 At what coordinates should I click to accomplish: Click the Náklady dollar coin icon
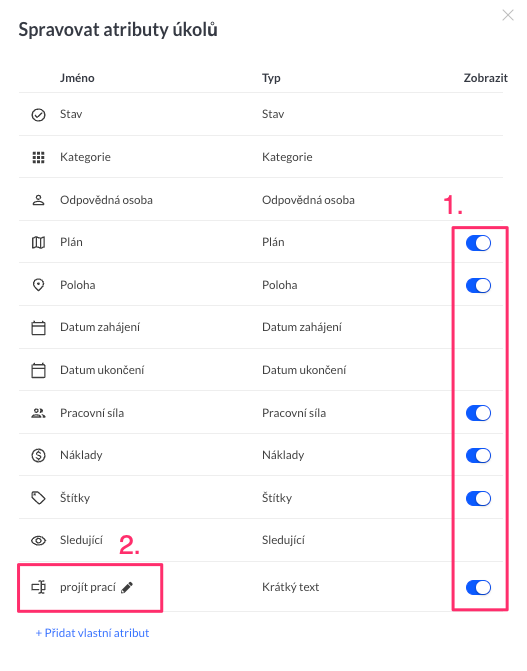(x=39, y=455)
